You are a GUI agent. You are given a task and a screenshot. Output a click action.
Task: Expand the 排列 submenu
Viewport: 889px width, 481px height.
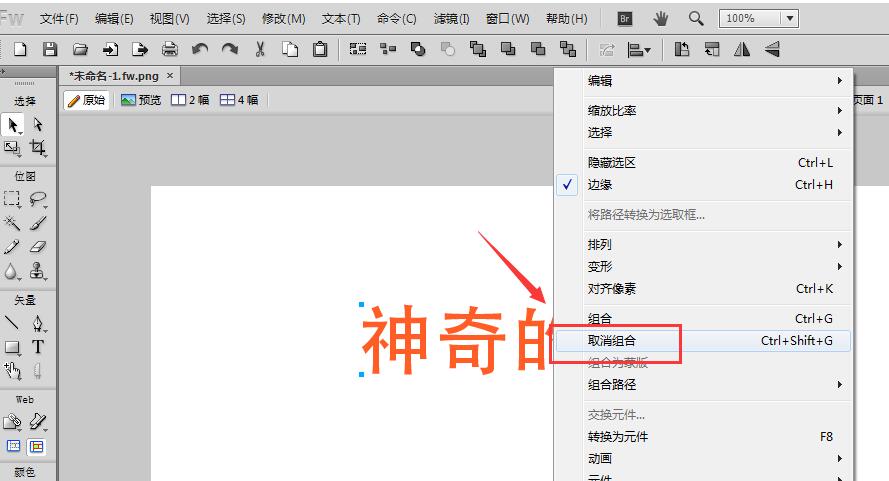click(702, 244)
